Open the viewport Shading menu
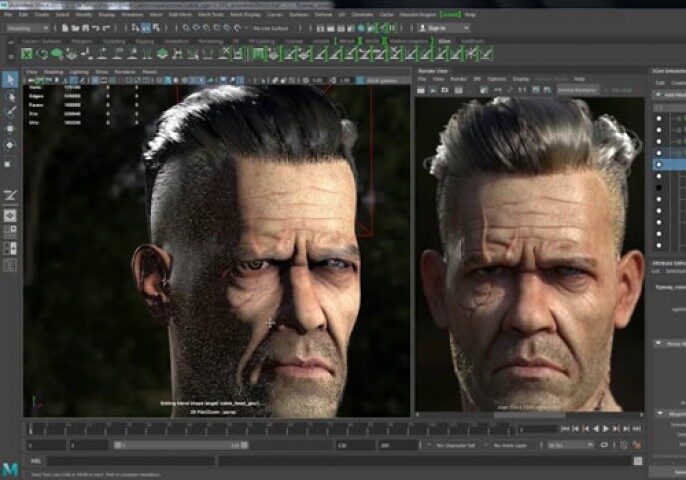686x480 pixels. 53,72
